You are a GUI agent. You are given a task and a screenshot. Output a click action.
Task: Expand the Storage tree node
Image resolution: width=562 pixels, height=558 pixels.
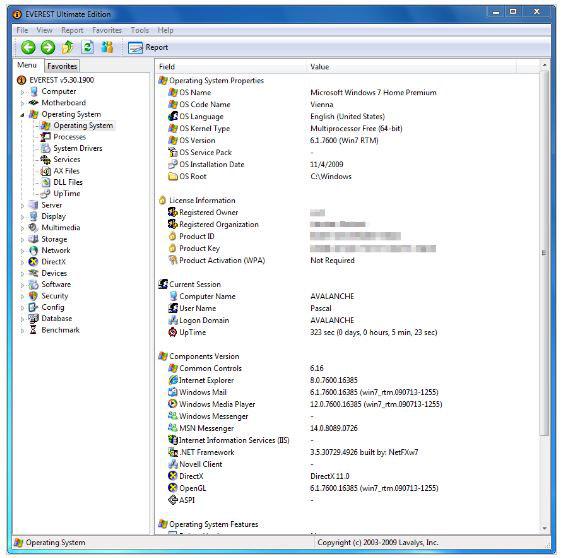coord(22,240)
